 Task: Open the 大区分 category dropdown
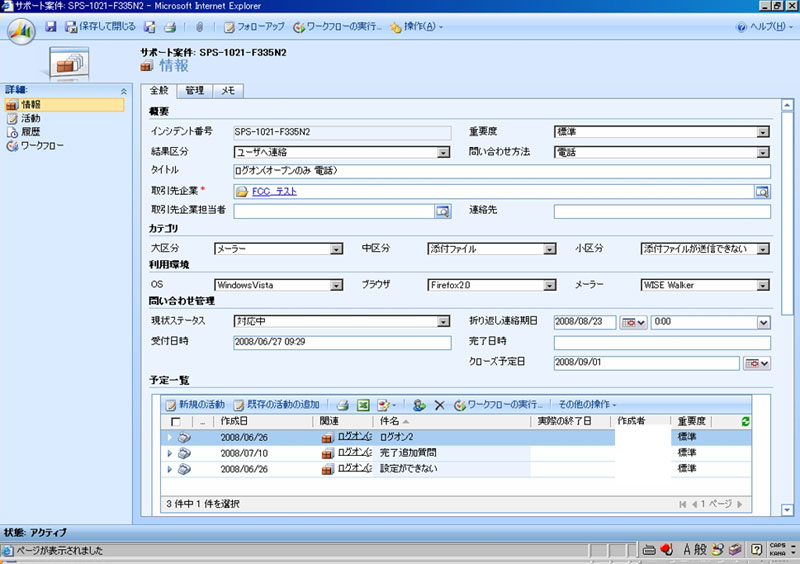(336, 249)
